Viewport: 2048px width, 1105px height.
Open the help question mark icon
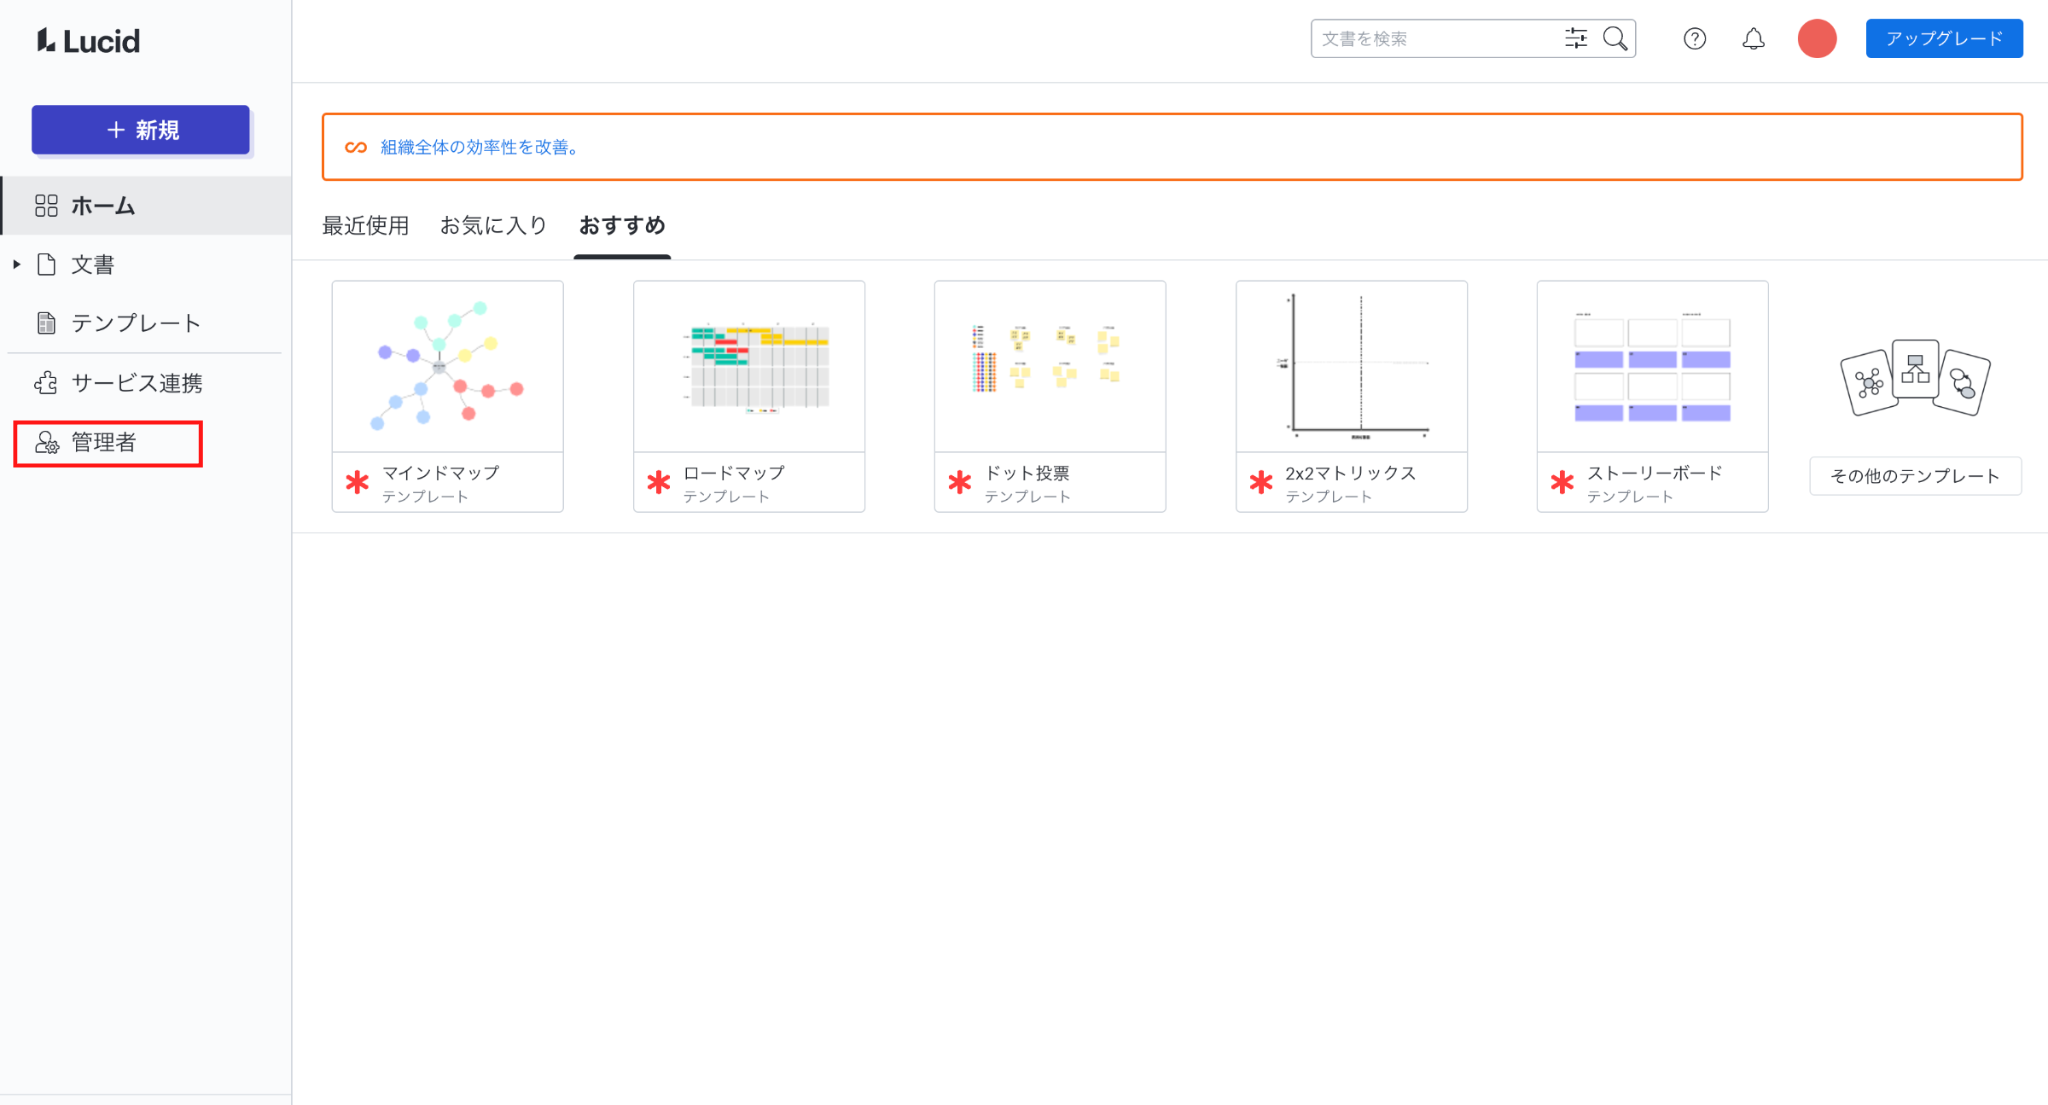click(1694, 39)
